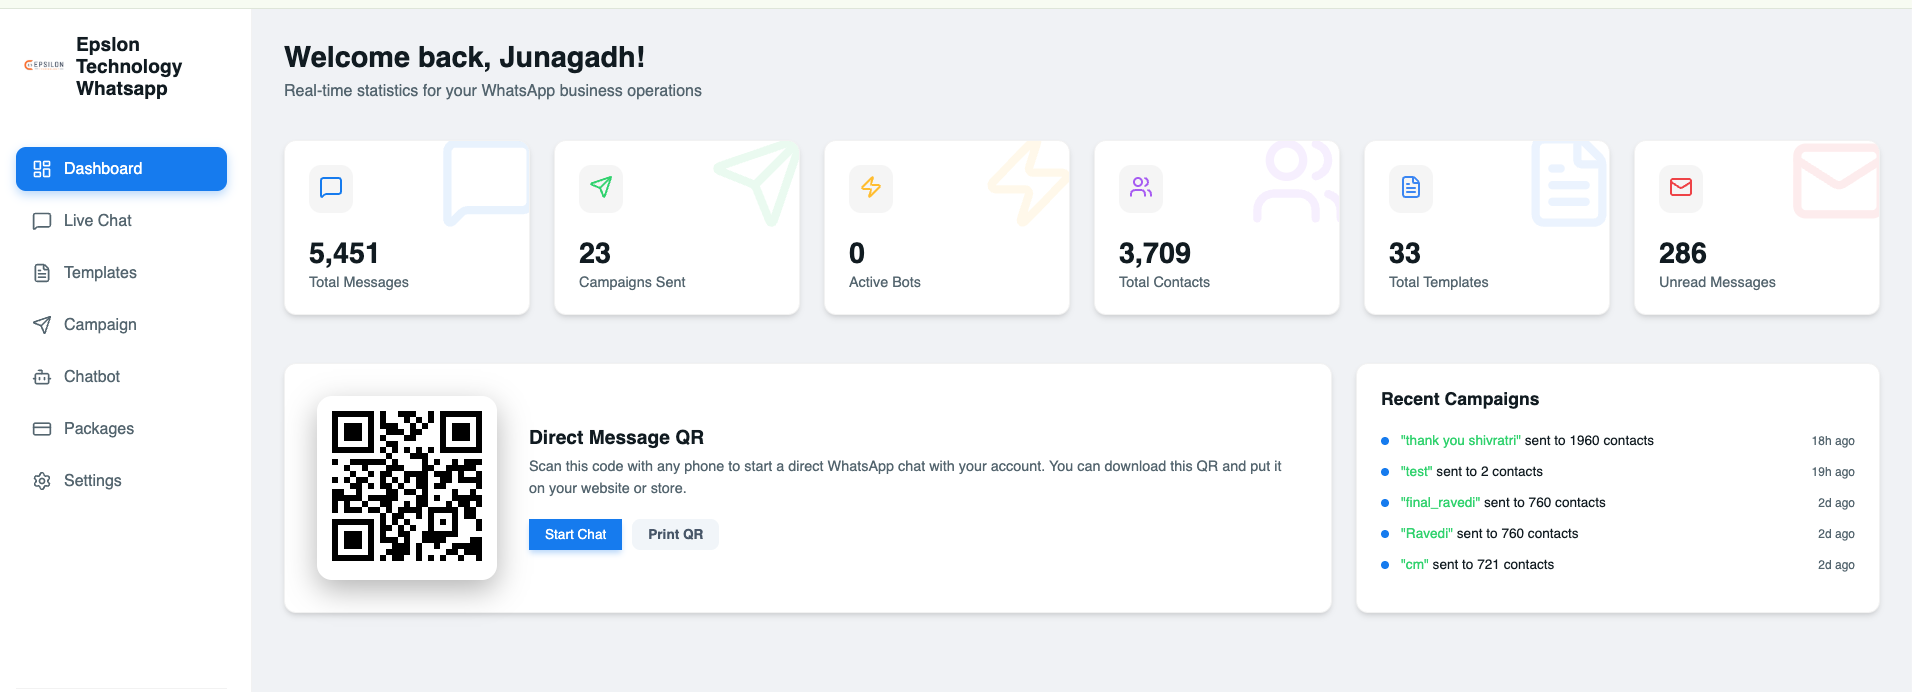Open the Templates document icon
This screenshot has width=1912, height=692.
coord(41,272)
